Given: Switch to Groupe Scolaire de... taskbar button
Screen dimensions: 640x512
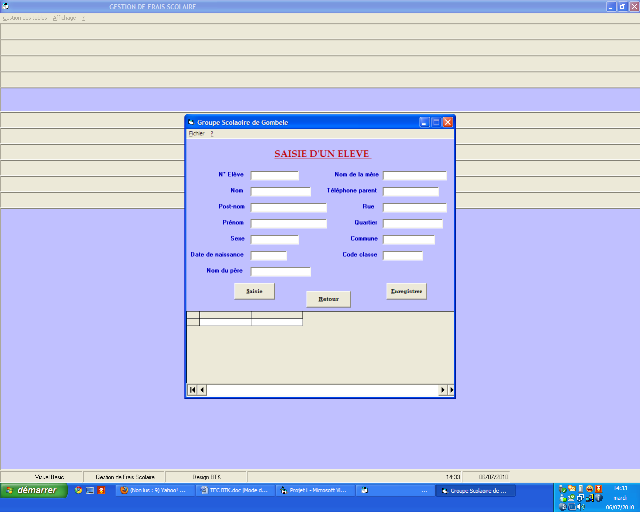Looking at the screenshot, I should pos(475,490).
